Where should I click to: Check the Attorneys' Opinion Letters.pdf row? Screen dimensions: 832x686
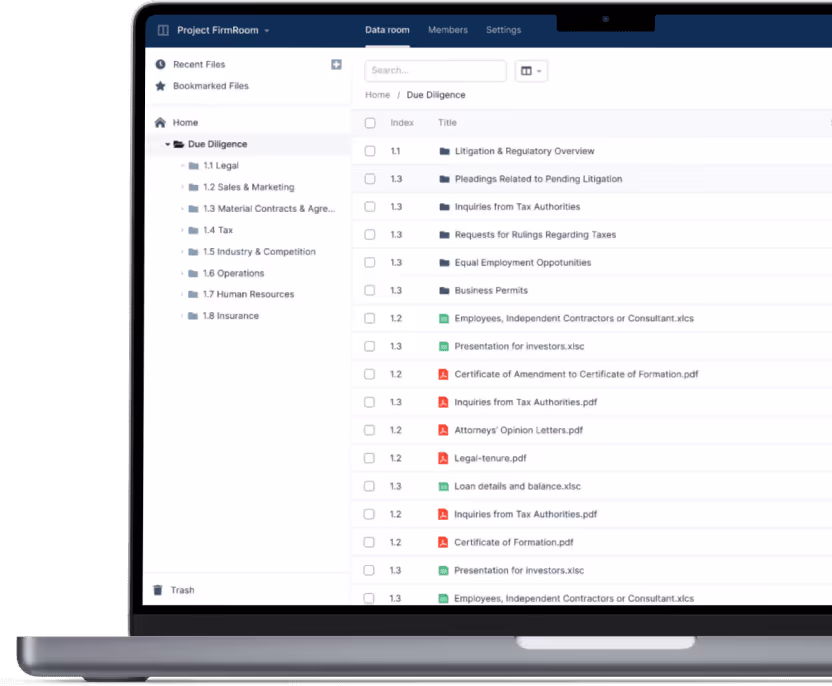pos(369,430)
